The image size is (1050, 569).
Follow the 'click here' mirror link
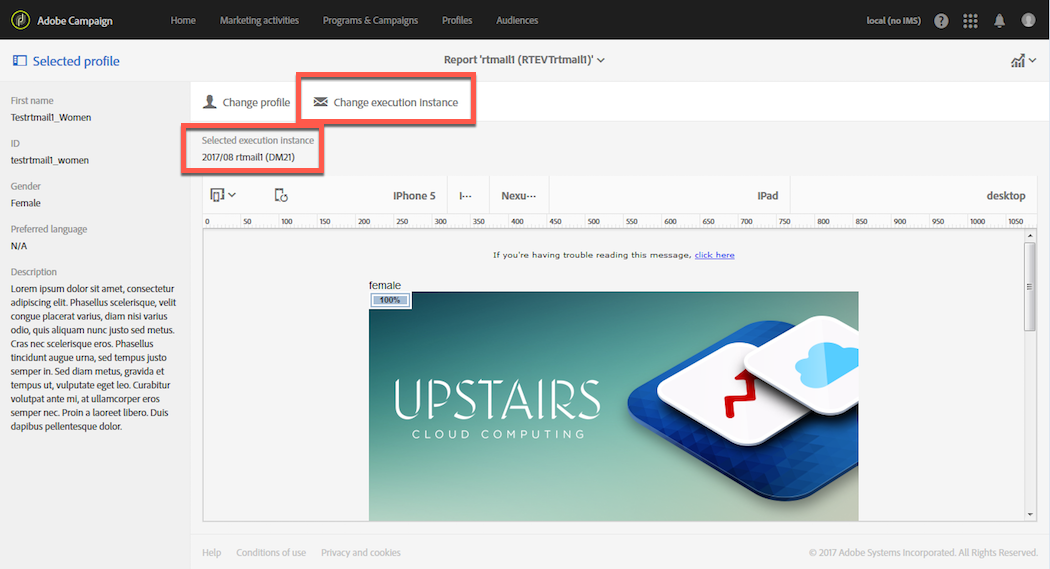point(715,255)
